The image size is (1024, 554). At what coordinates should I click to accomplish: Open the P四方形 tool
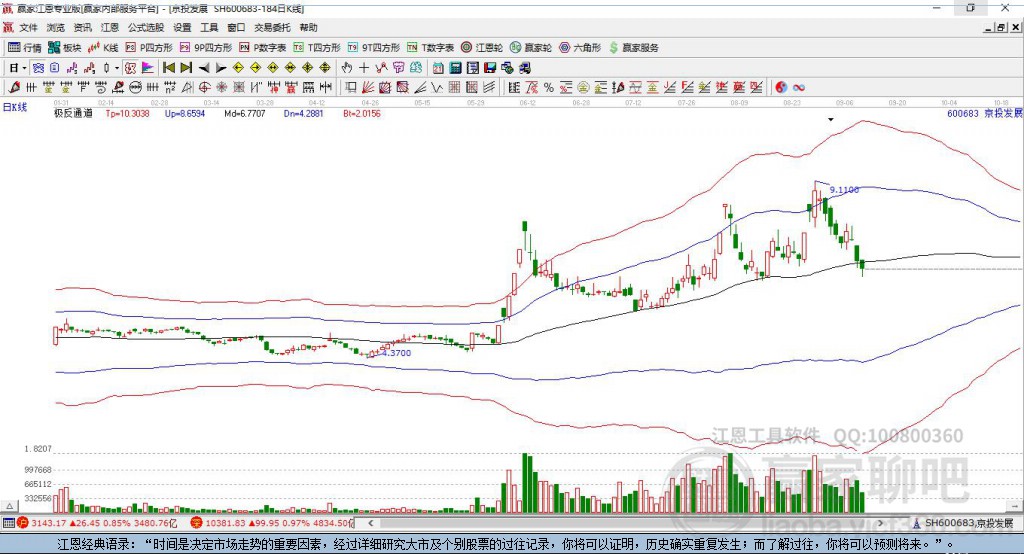149,48
